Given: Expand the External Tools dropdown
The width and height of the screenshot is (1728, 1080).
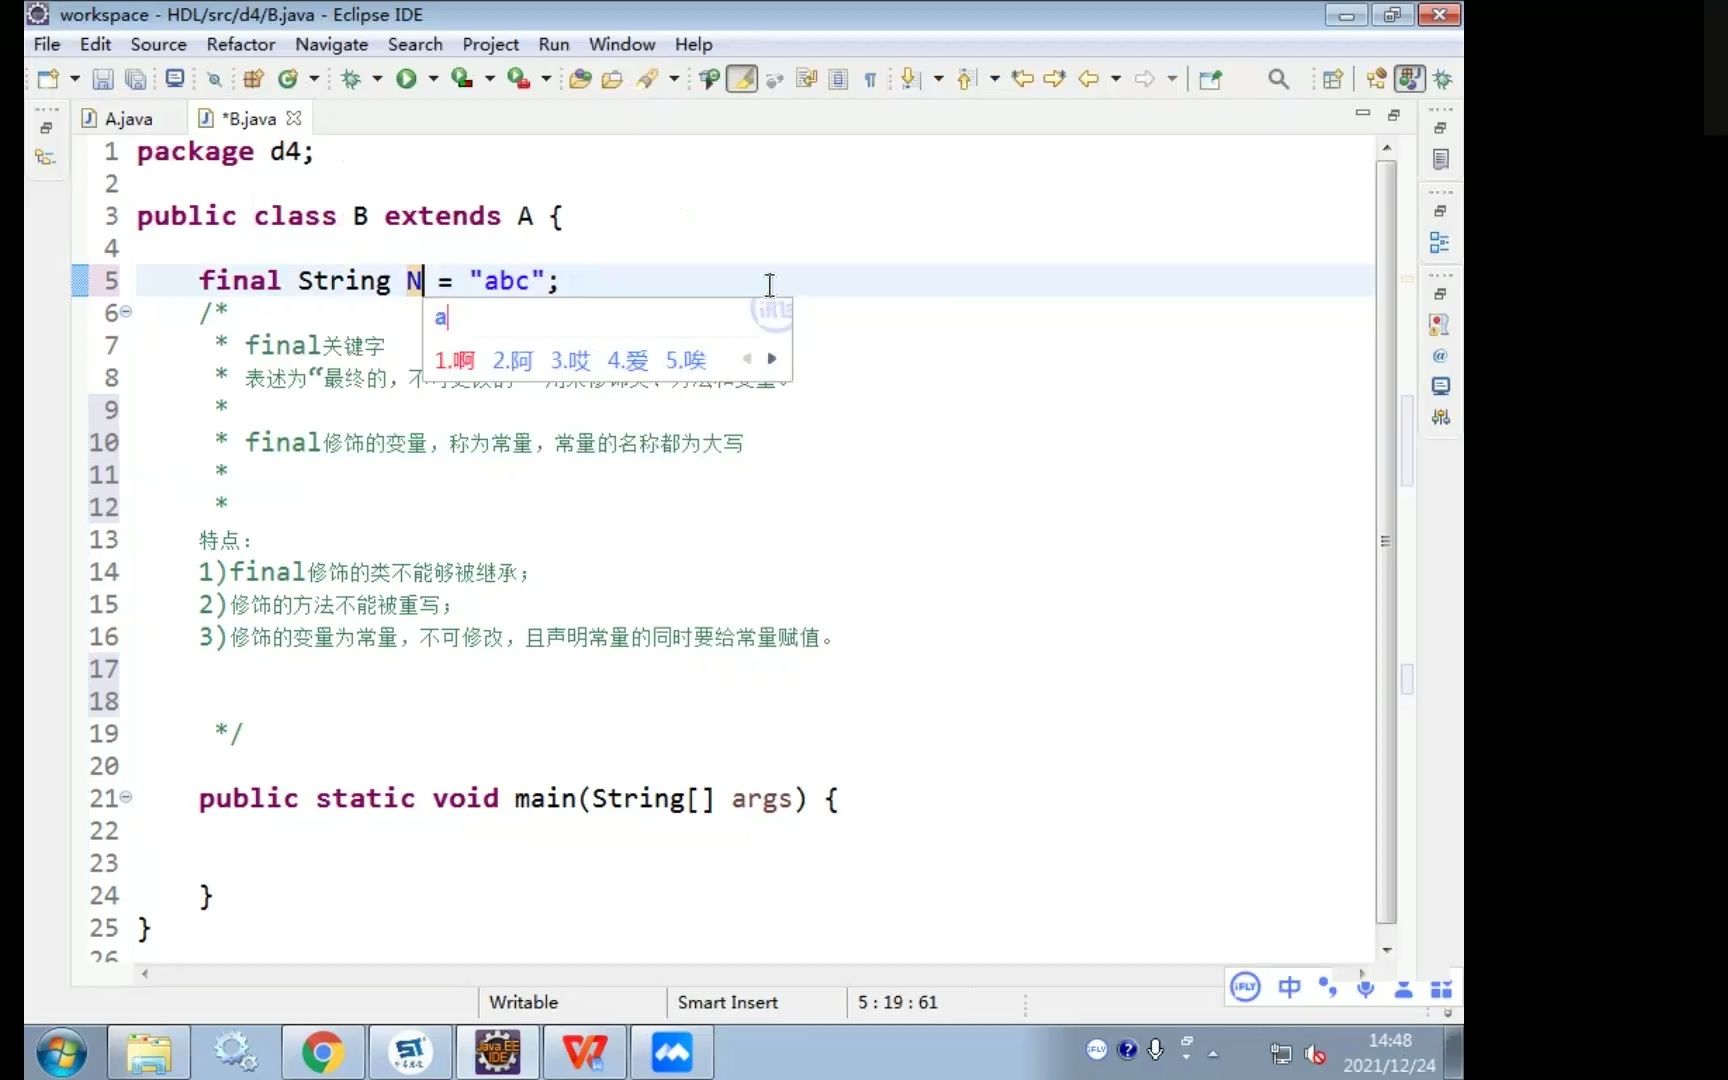Looking at the screenshot, I should [546, 79].
